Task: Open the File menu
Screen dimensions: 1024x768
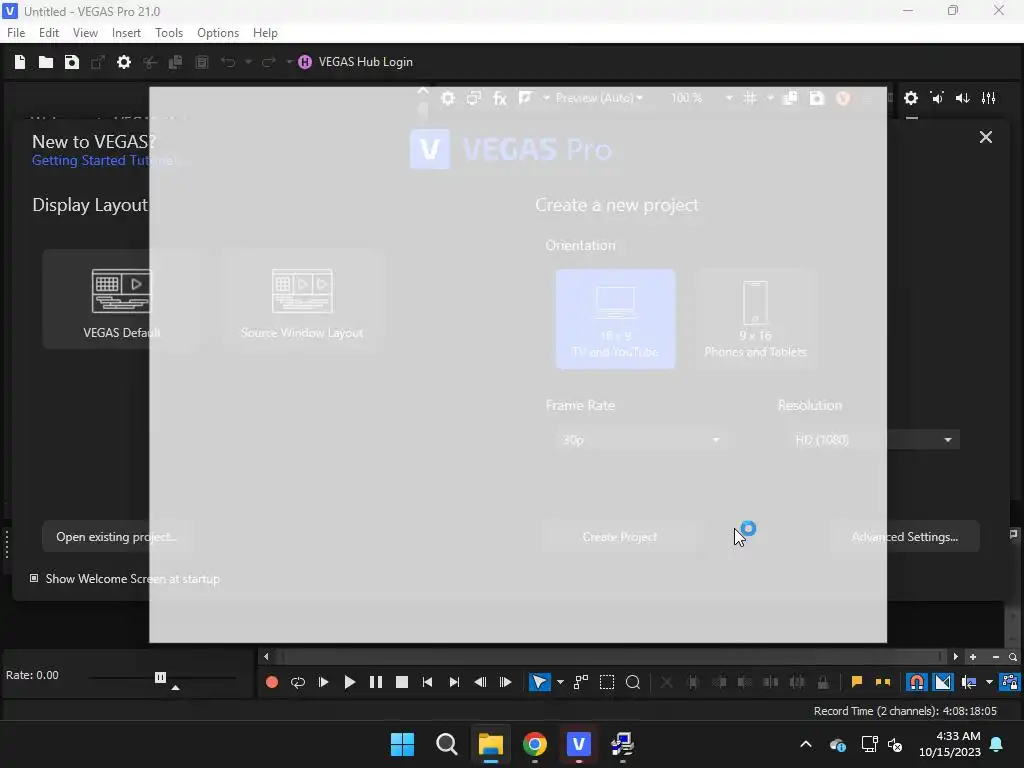Action: (16, 33)
